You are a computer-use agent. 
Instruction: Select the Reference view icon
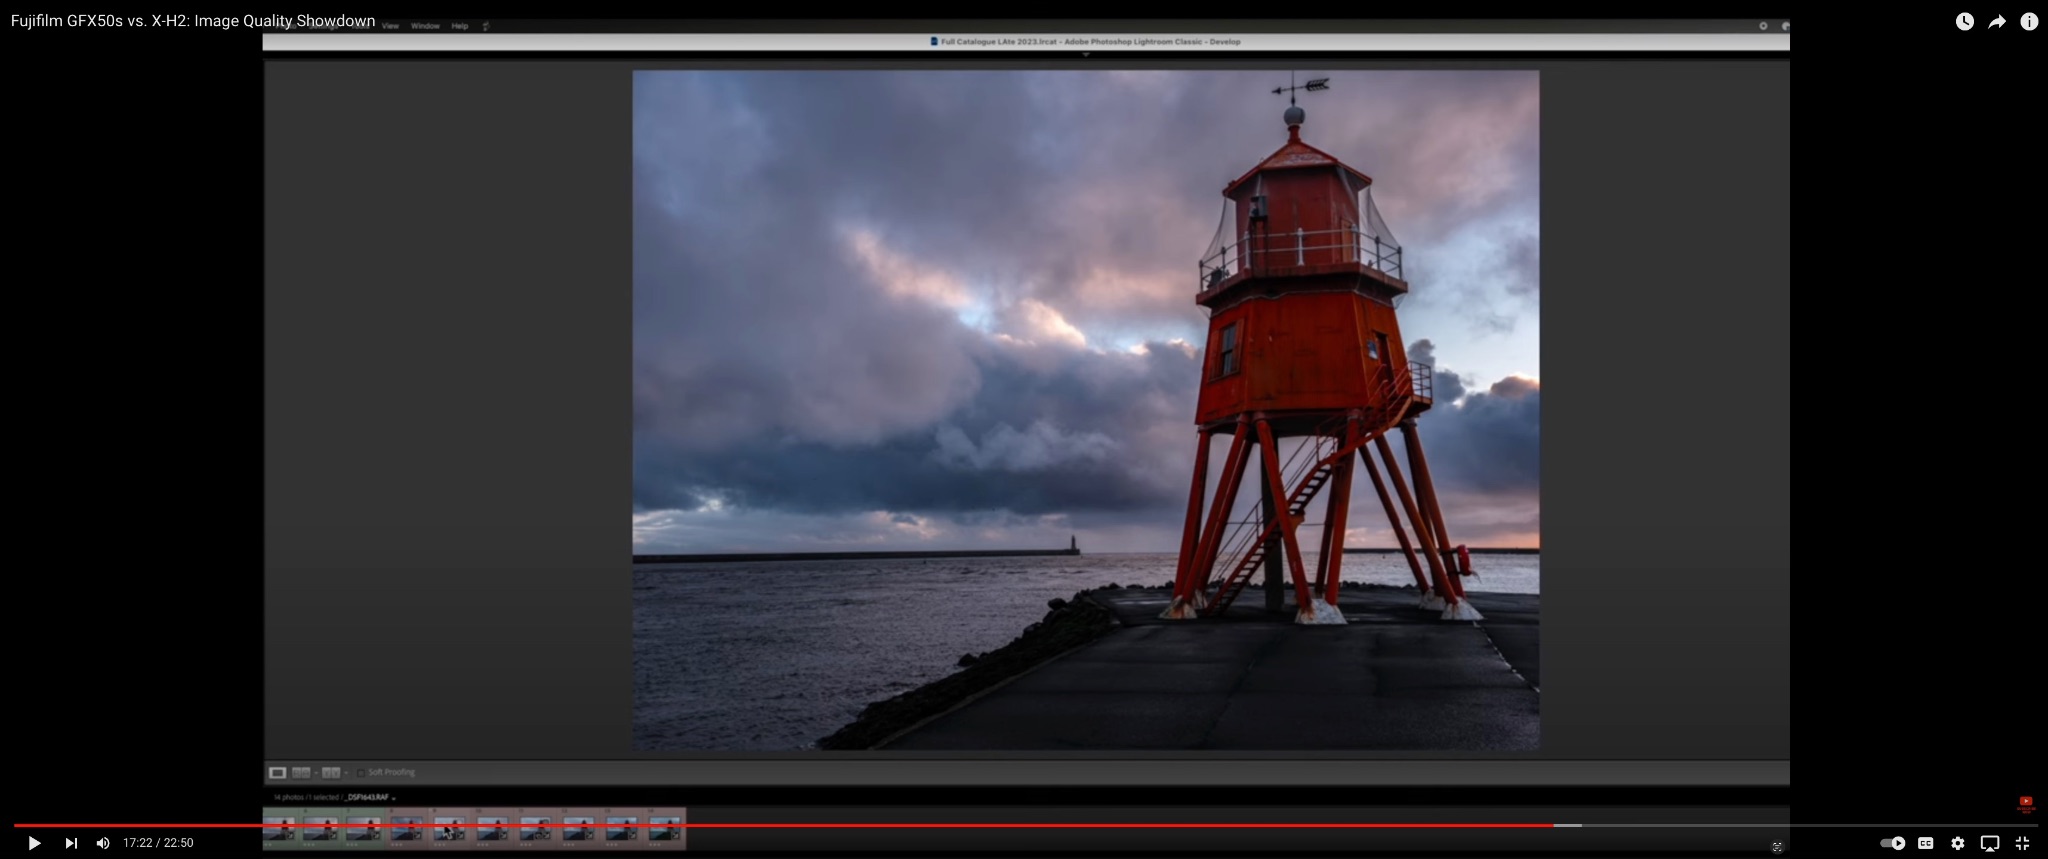pyautogui.click(x=300, y=772)
